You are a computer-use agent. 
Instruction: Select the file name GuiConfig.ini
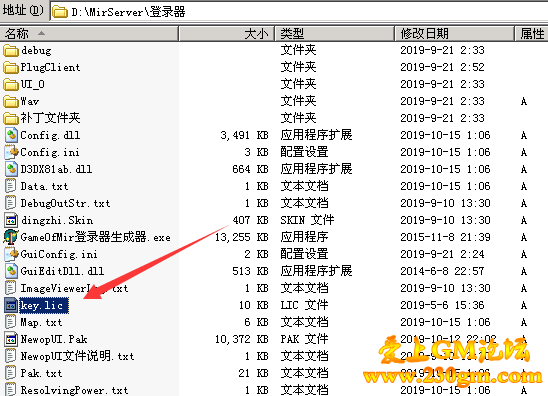click(59, 254)
